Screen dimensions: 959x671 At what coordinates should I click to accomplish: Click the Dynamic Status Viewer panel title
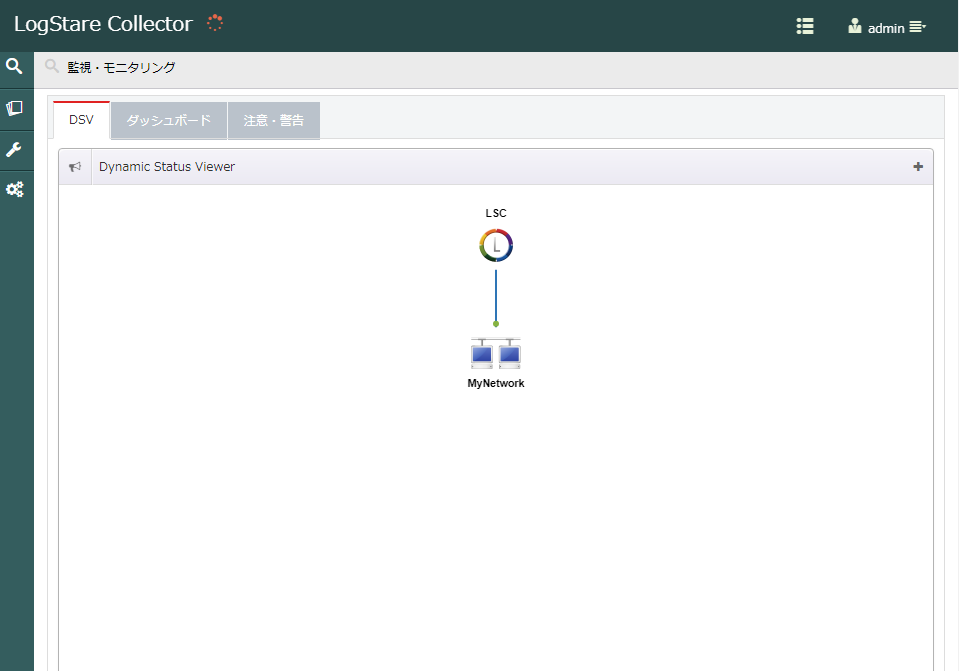167,166
